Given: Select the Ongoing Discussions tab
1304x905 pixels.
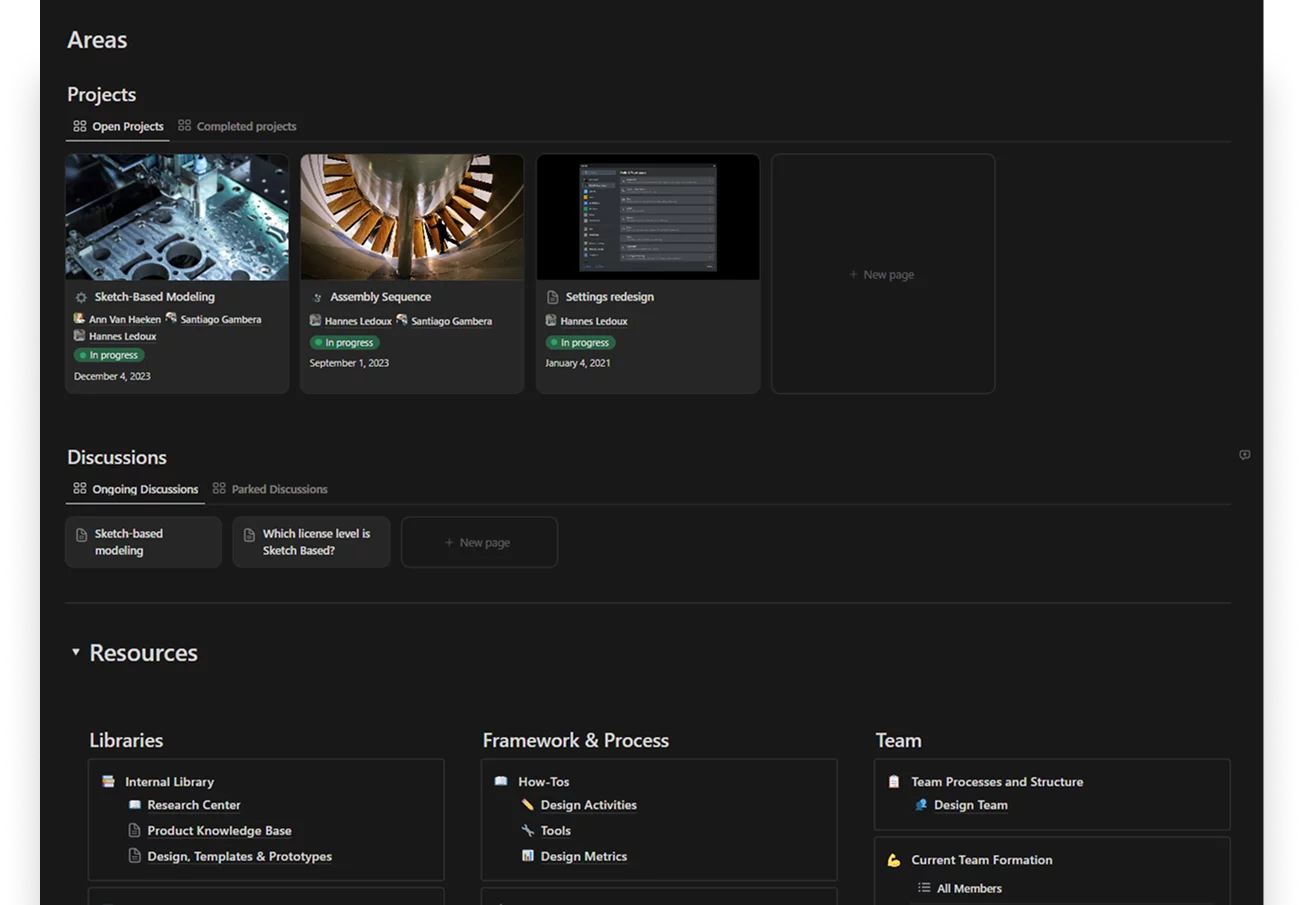Looking at the screenshot, I should 135,489.
